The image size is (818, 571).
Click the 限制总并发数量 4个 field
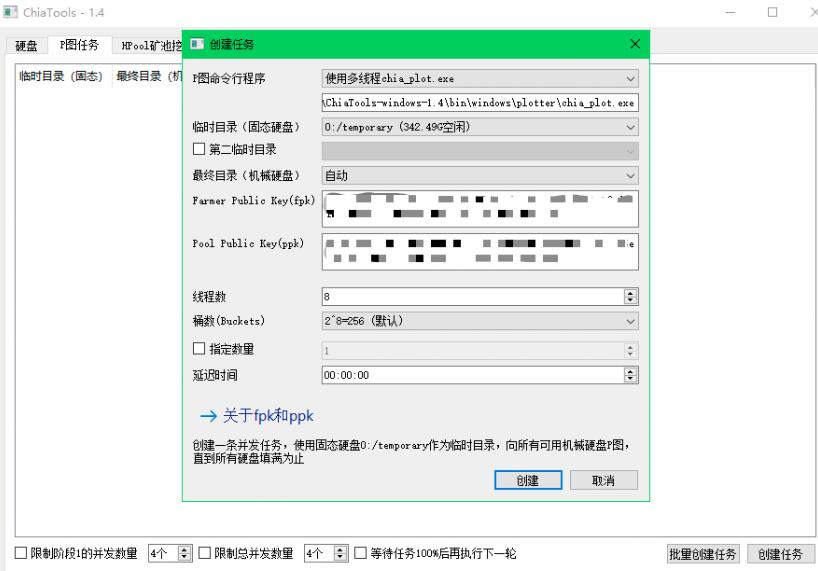point(319,553)
